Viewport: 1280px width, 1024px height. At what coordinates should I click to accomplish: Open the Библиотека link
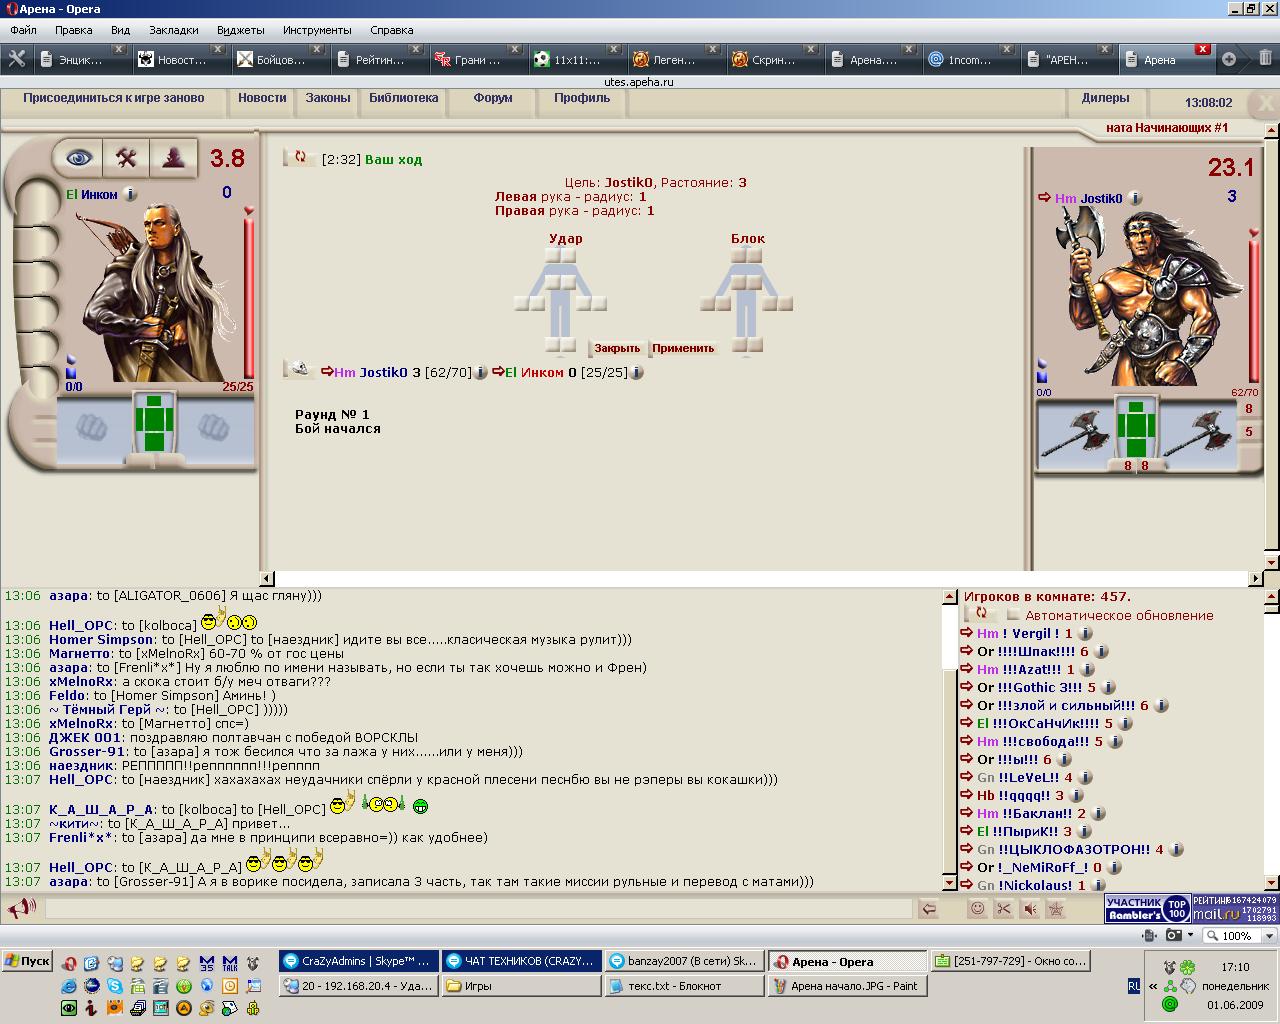click(403, 98)
